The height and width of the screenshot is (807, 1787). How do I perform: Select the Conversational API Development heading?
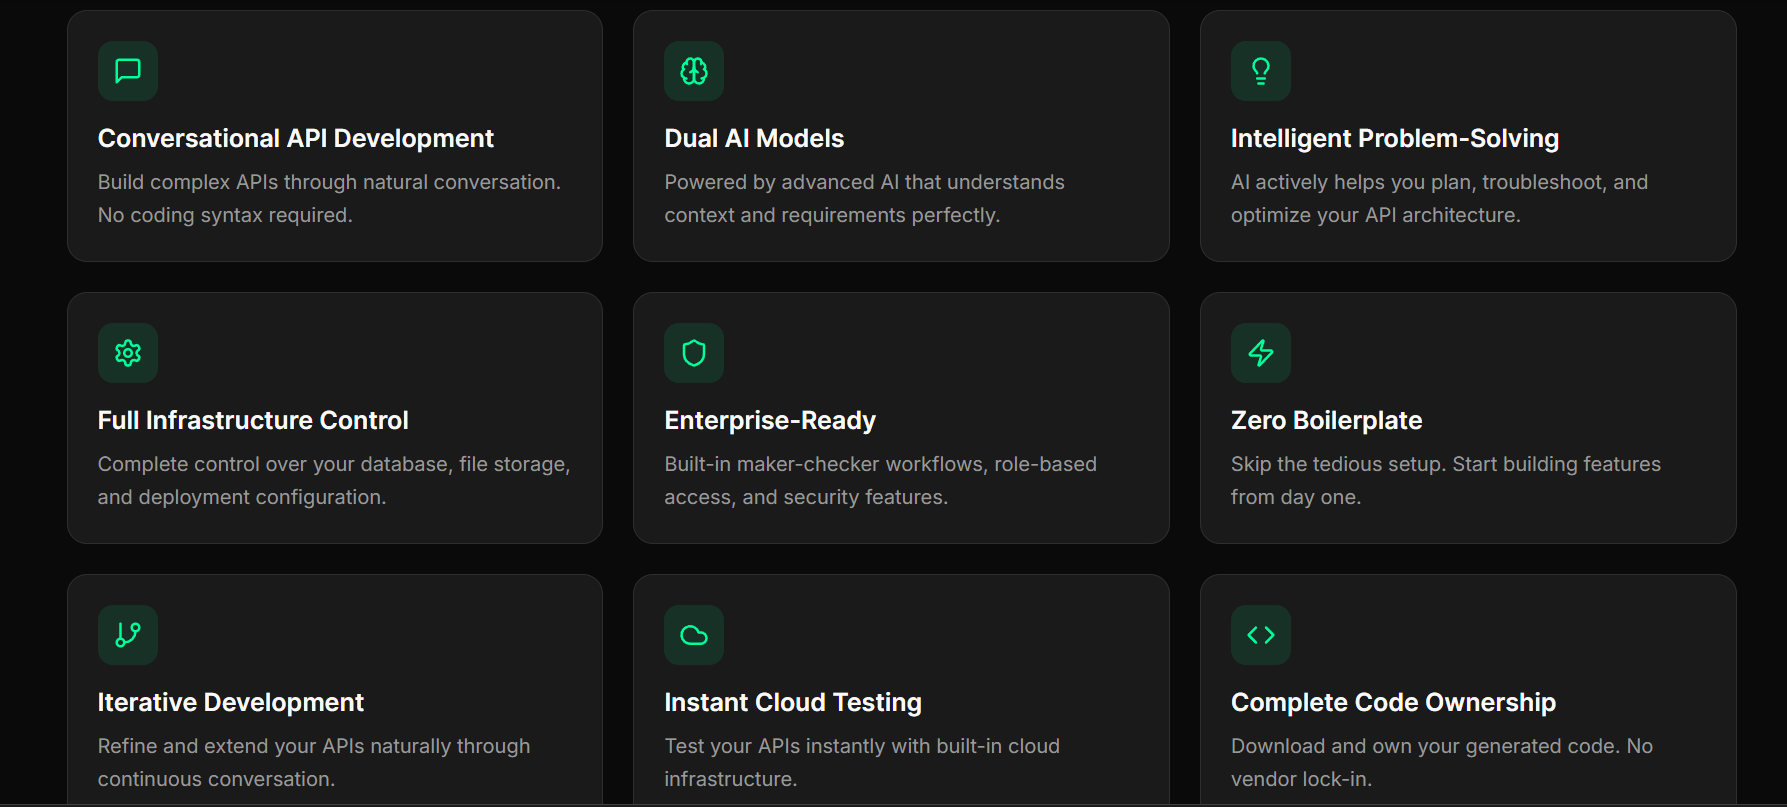point(296,138)
